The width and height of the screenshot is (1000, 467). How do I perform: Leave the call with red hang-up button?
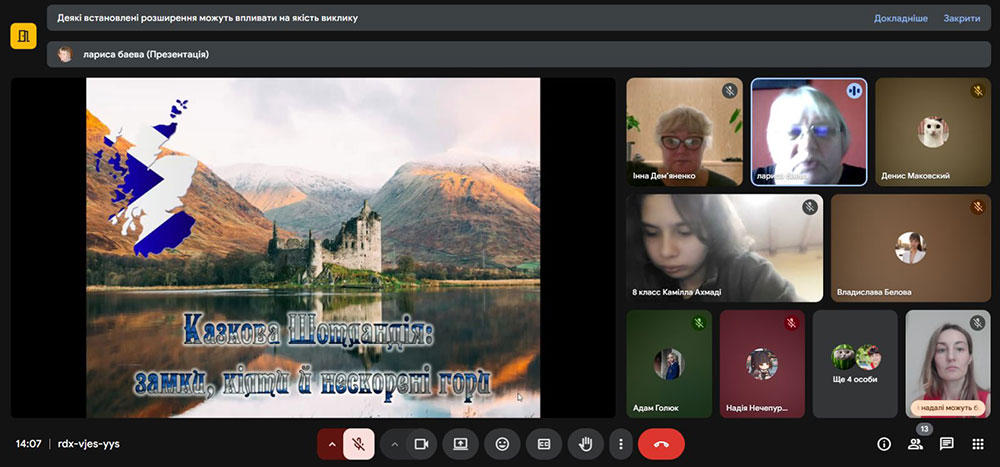point(661,443)
